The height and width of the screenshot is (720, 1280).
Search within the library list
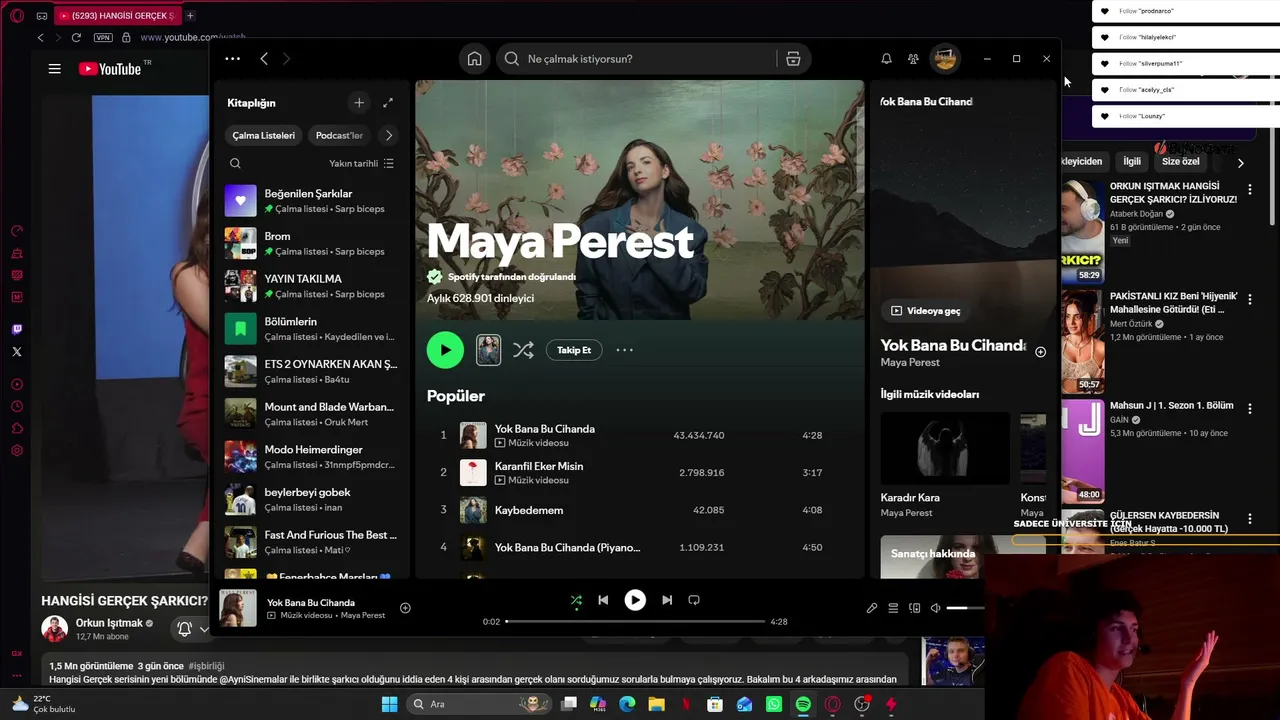(x=235, y=163)
